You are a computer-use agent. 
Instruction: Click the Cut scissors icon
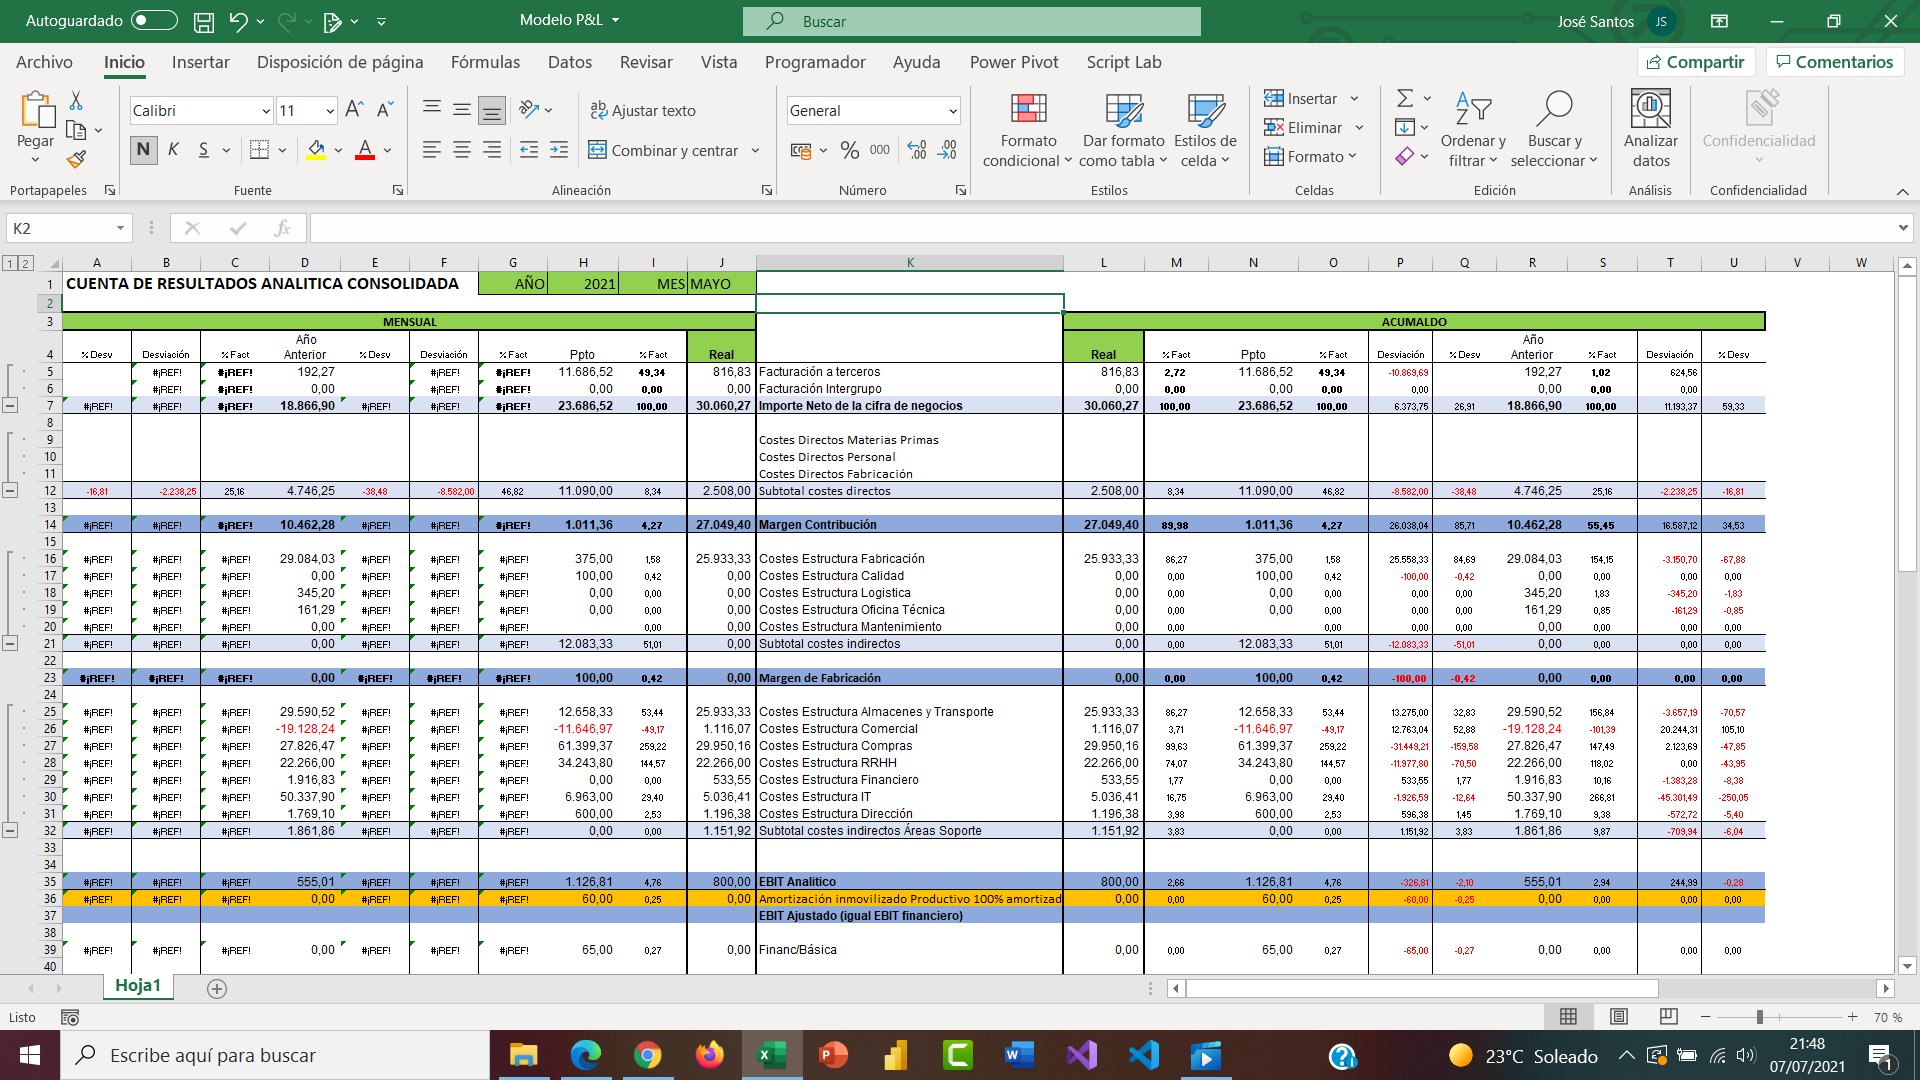pos(76,101)
